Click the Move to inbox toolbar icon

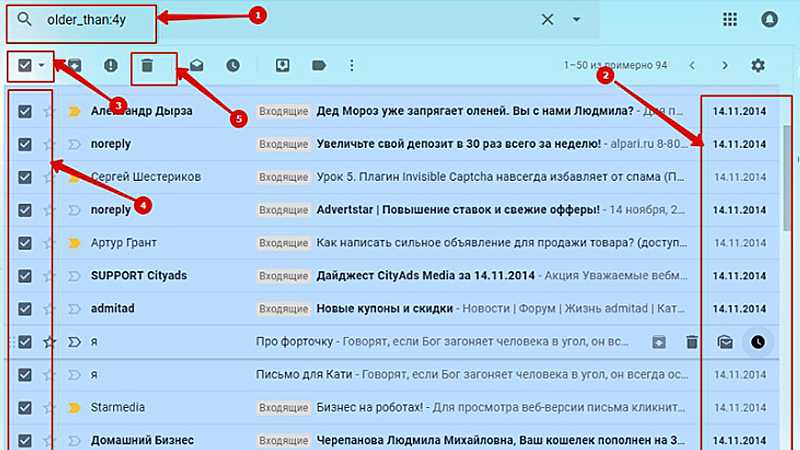[282, 65]
